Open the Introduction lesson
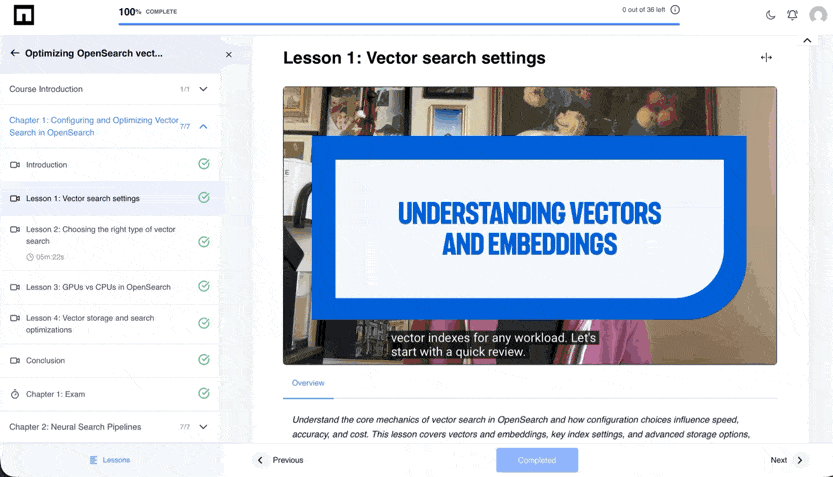 click(110, 165)
